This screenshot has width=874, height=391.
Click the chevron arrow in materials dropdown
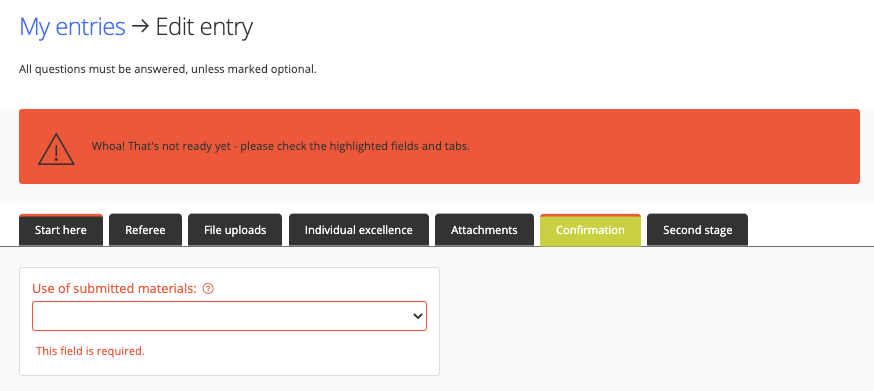[417, 316]
